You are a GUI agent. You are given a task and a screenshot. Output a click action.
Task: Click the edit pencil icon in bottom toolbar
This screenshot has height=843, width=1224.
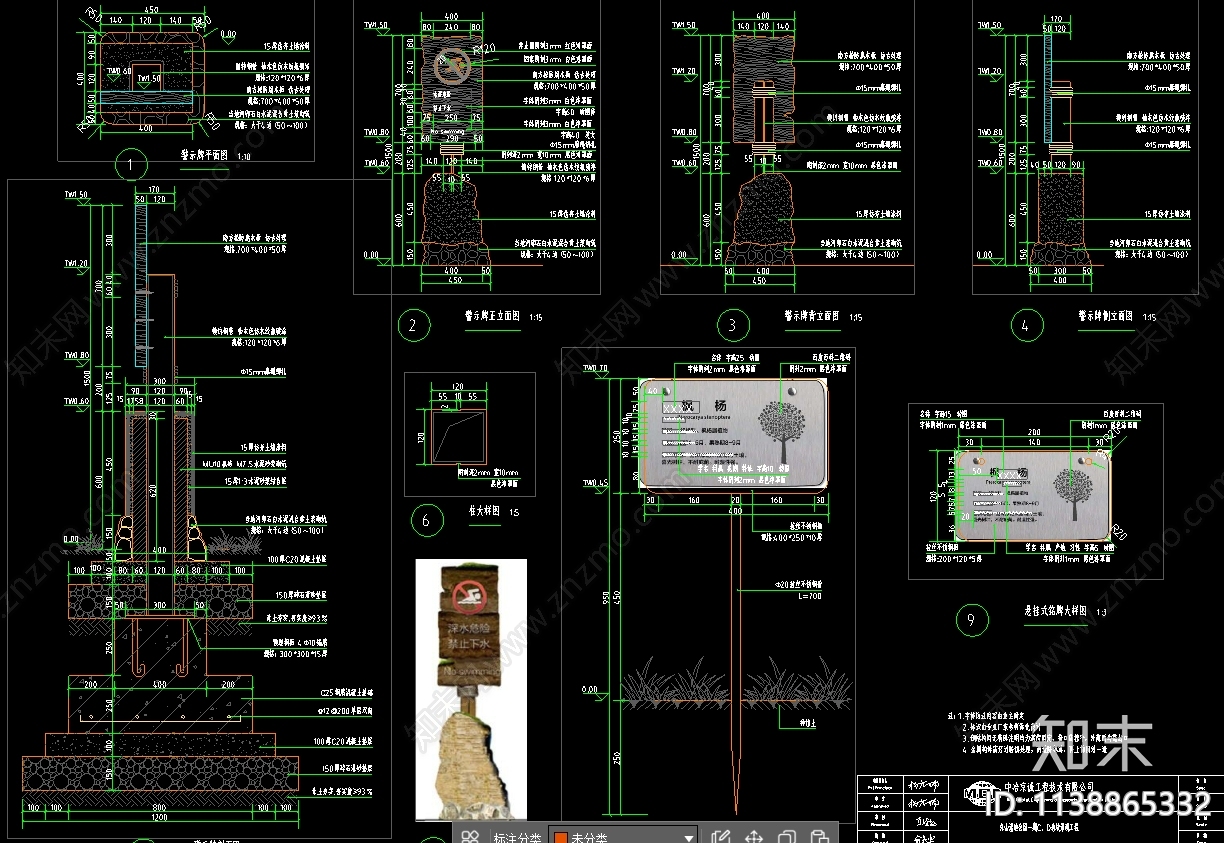(719, 837)
